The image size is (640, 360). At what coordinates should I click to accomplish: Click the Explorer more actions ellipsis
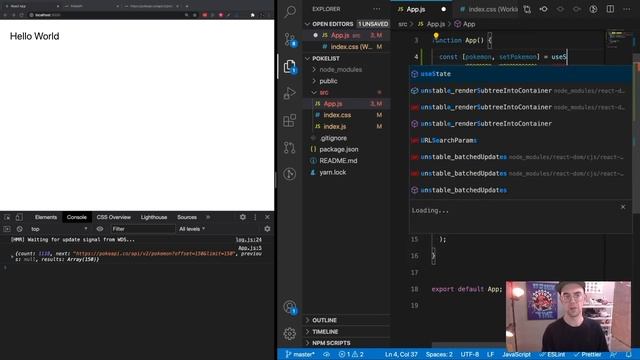[x=376, y=9]
